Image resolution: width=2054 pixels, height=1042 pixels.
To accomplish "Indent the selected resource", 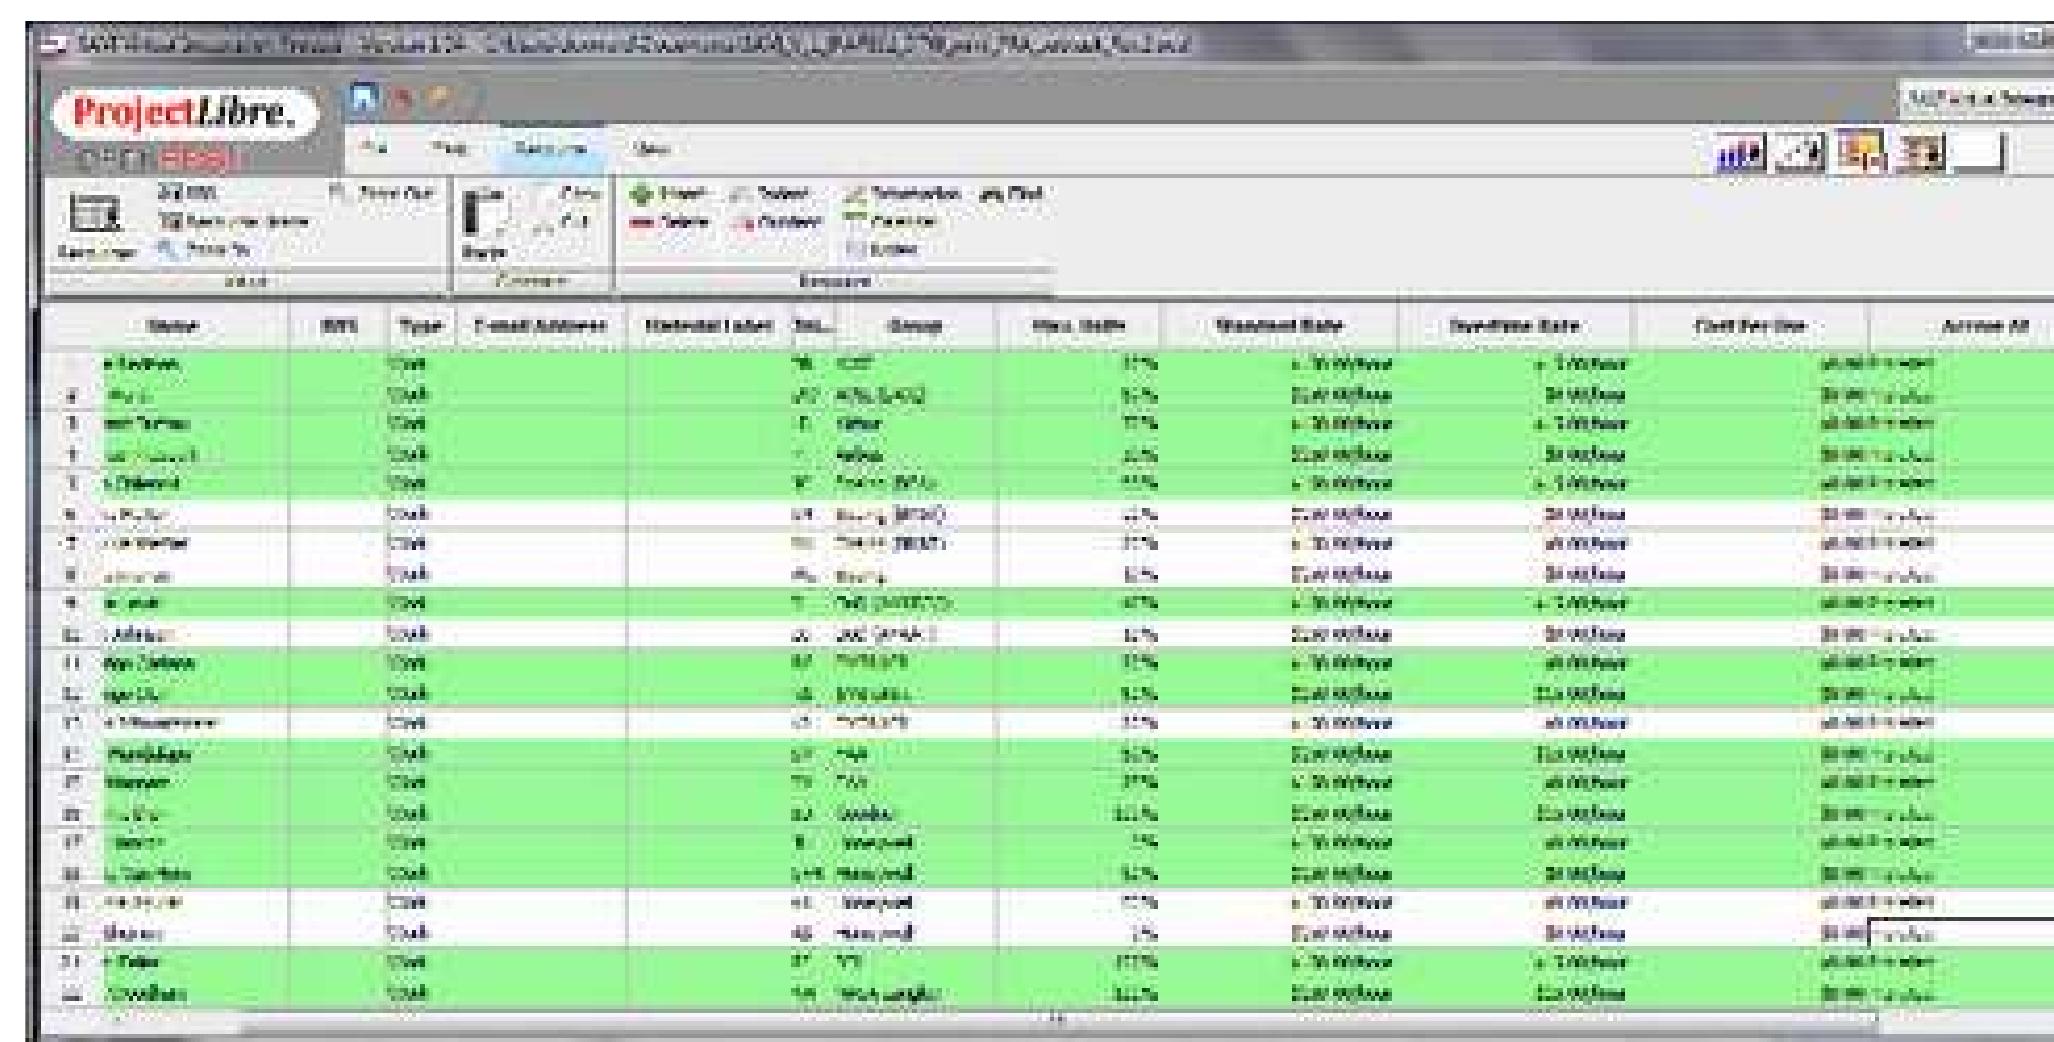I will pos(771,193).
